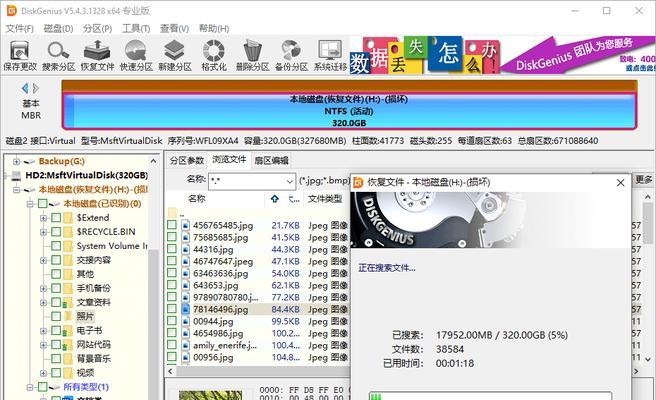Click the 删除分区 trash icon

coord(252,51)
